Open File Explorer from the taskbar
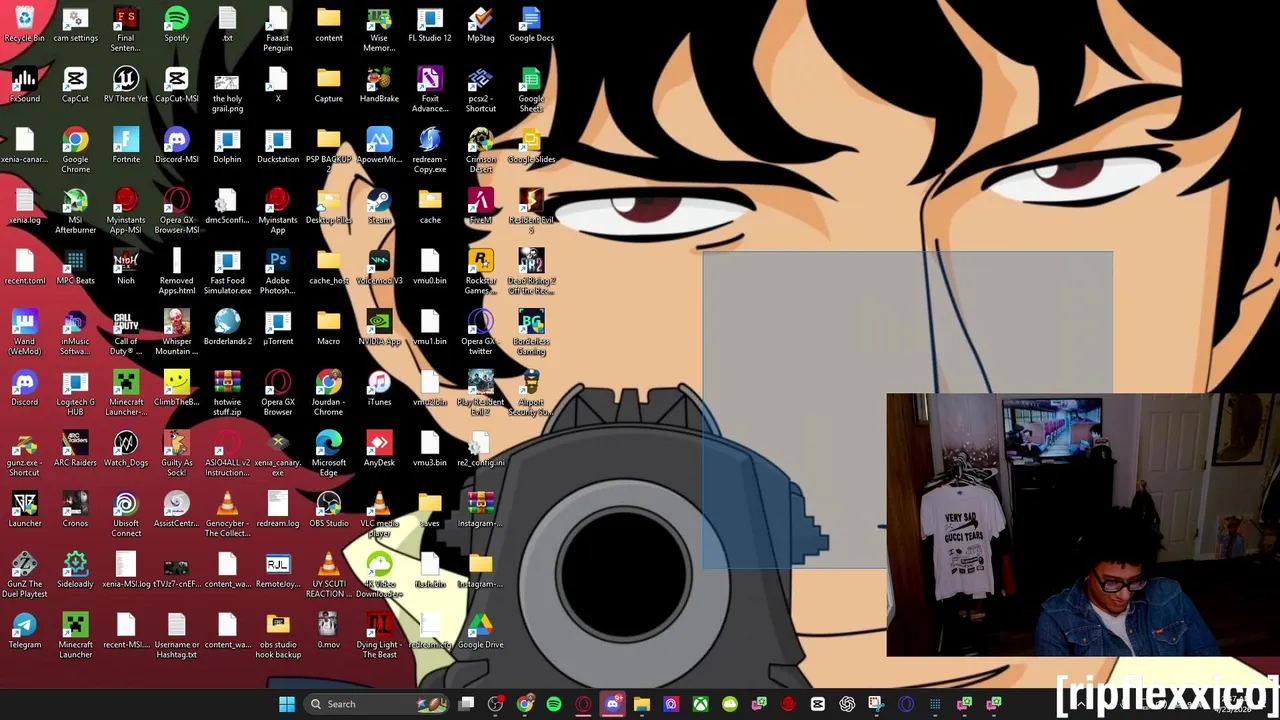Image resolution: width=1280 pixels, height=720 pixels. [642, 704]
